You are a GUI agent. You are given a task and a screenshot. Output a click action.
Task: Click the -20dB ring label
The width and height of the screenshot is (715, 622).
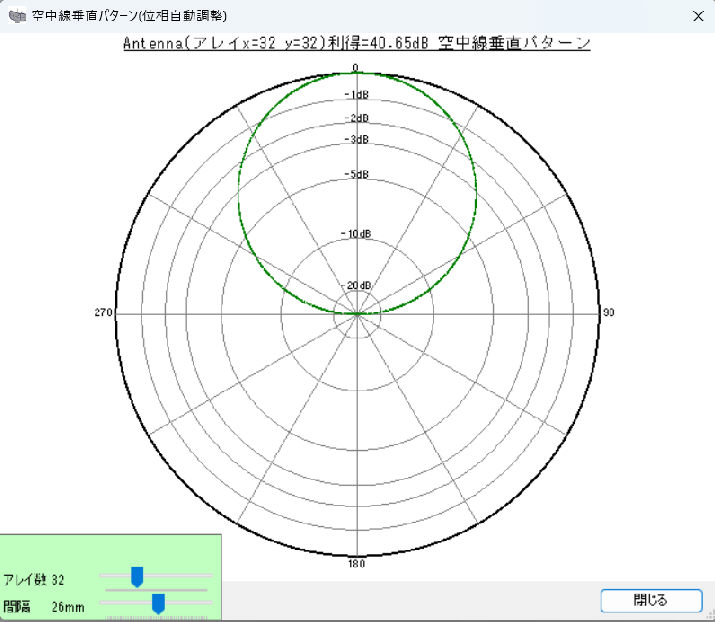[357, 286]
